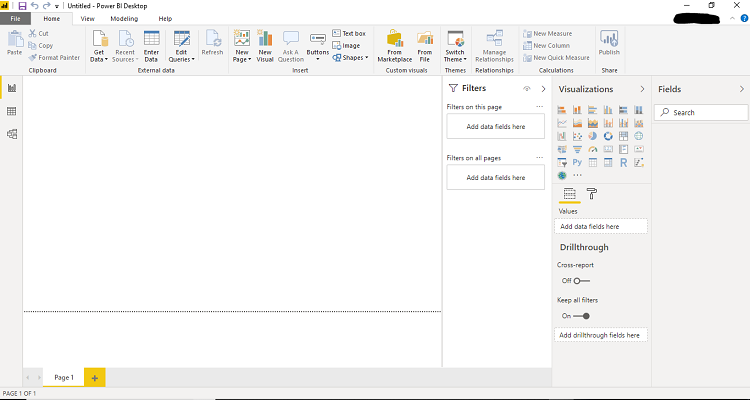Select the stacked column chart visual
The image size is (750, 400).
pyautogui.click(x=577, y=110)
